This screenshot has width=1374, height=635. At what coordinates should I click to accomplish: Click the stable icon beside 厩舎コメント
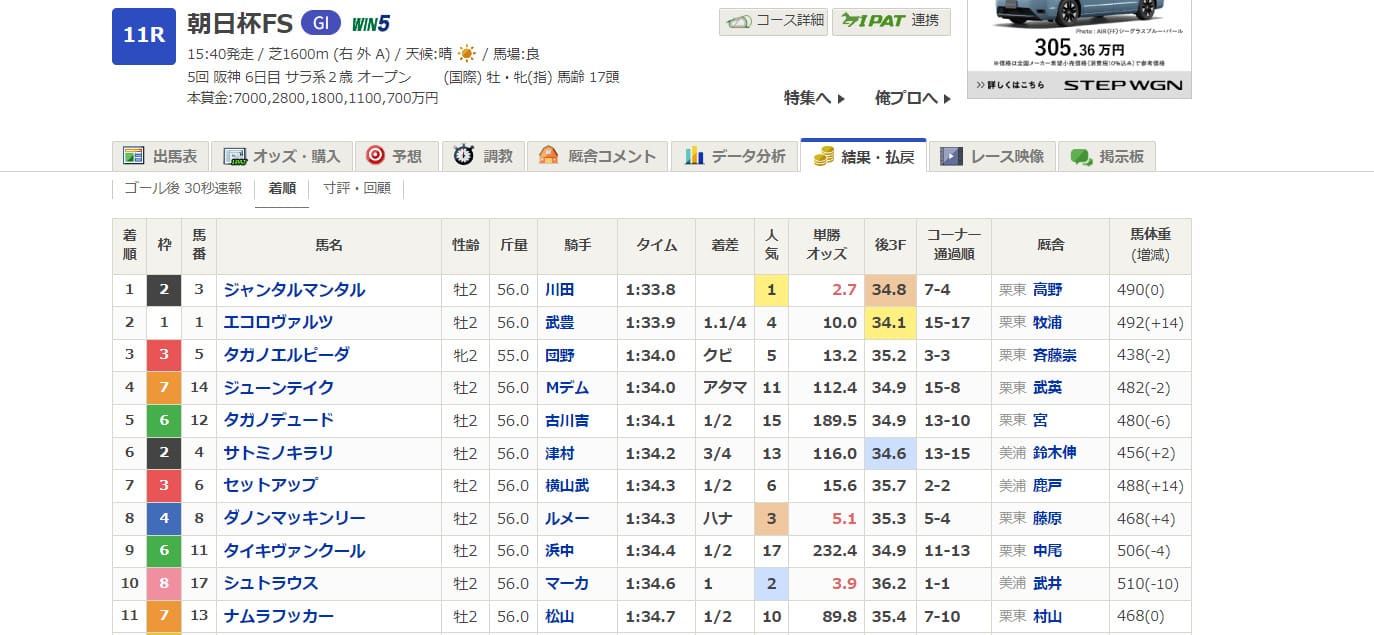[x=548, y=156]
